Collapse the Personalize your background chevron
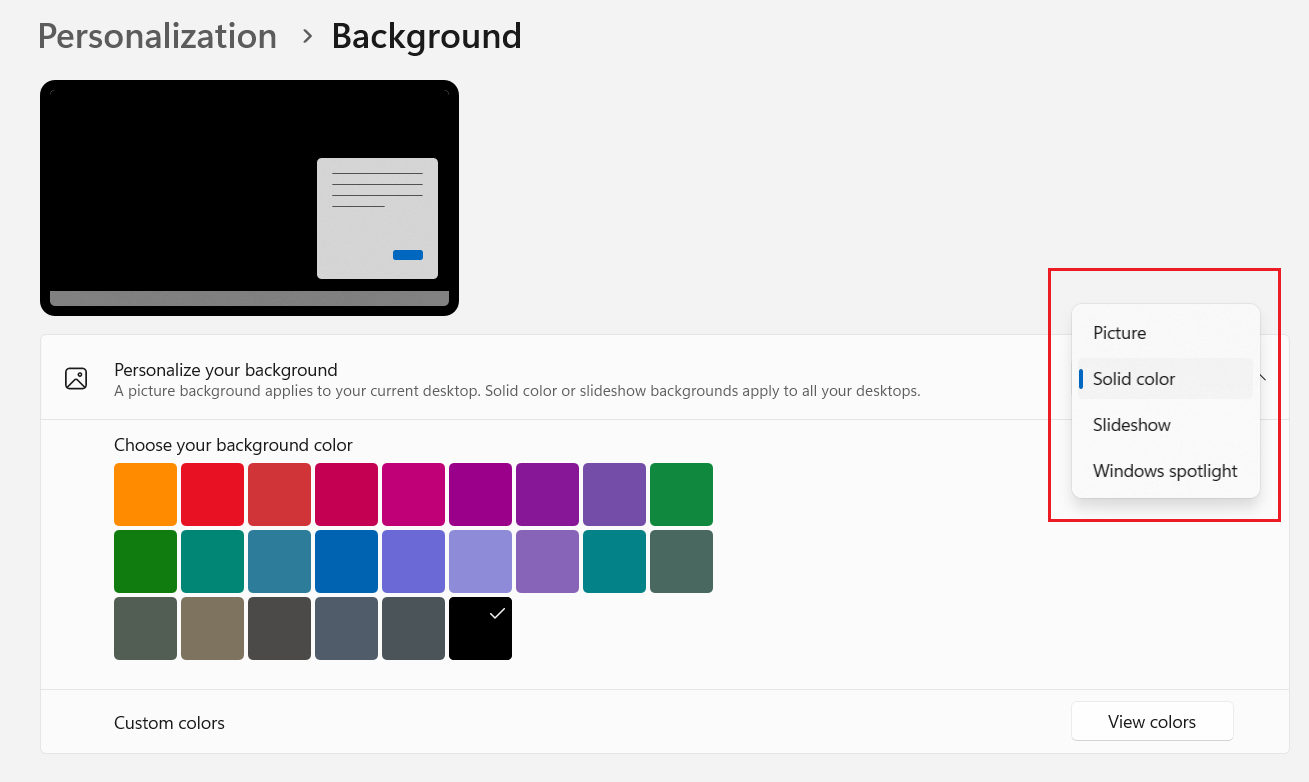Screen dimensions: 1309x782 point(1263,378)
